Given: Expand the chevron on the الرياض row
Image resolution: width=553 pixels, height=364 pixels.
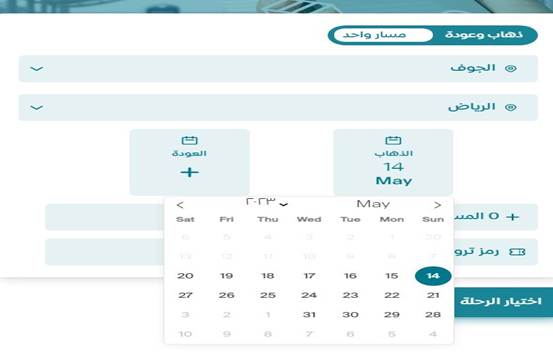Looking at the screenshot, I should 37,108.
